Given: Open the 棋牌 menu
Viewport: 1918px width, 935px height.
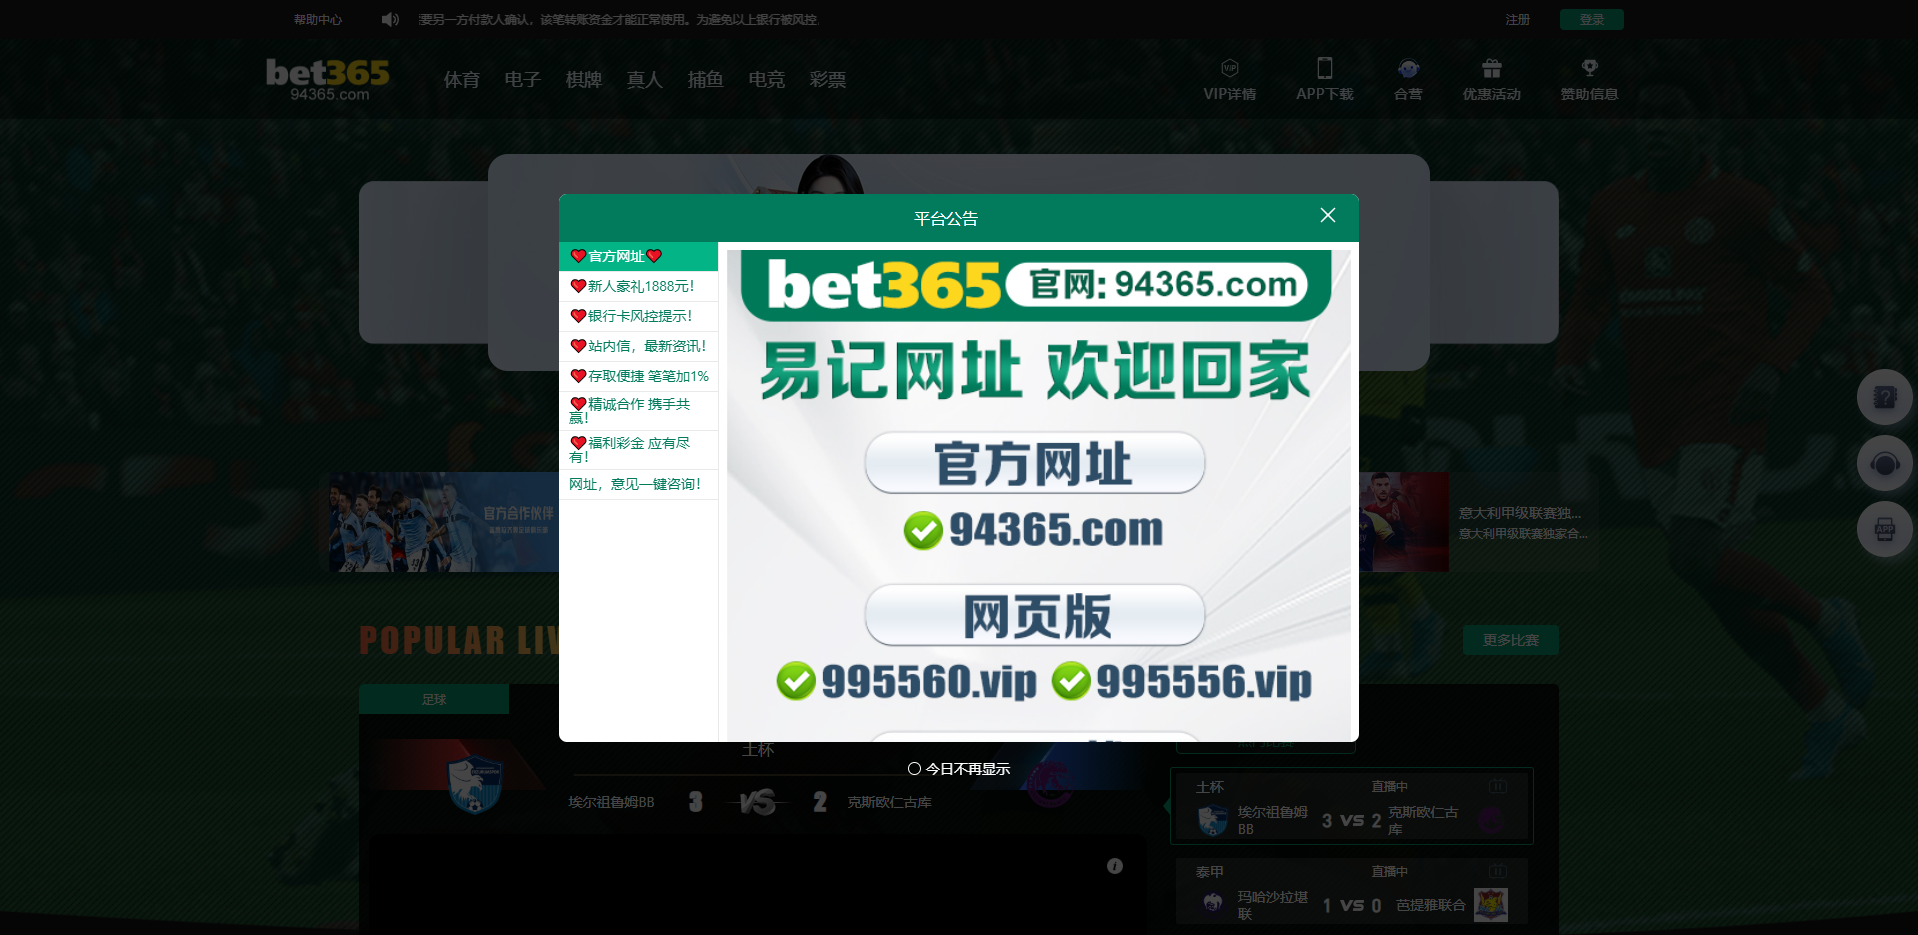Looking at the screenshot, I should pos(584,80).
